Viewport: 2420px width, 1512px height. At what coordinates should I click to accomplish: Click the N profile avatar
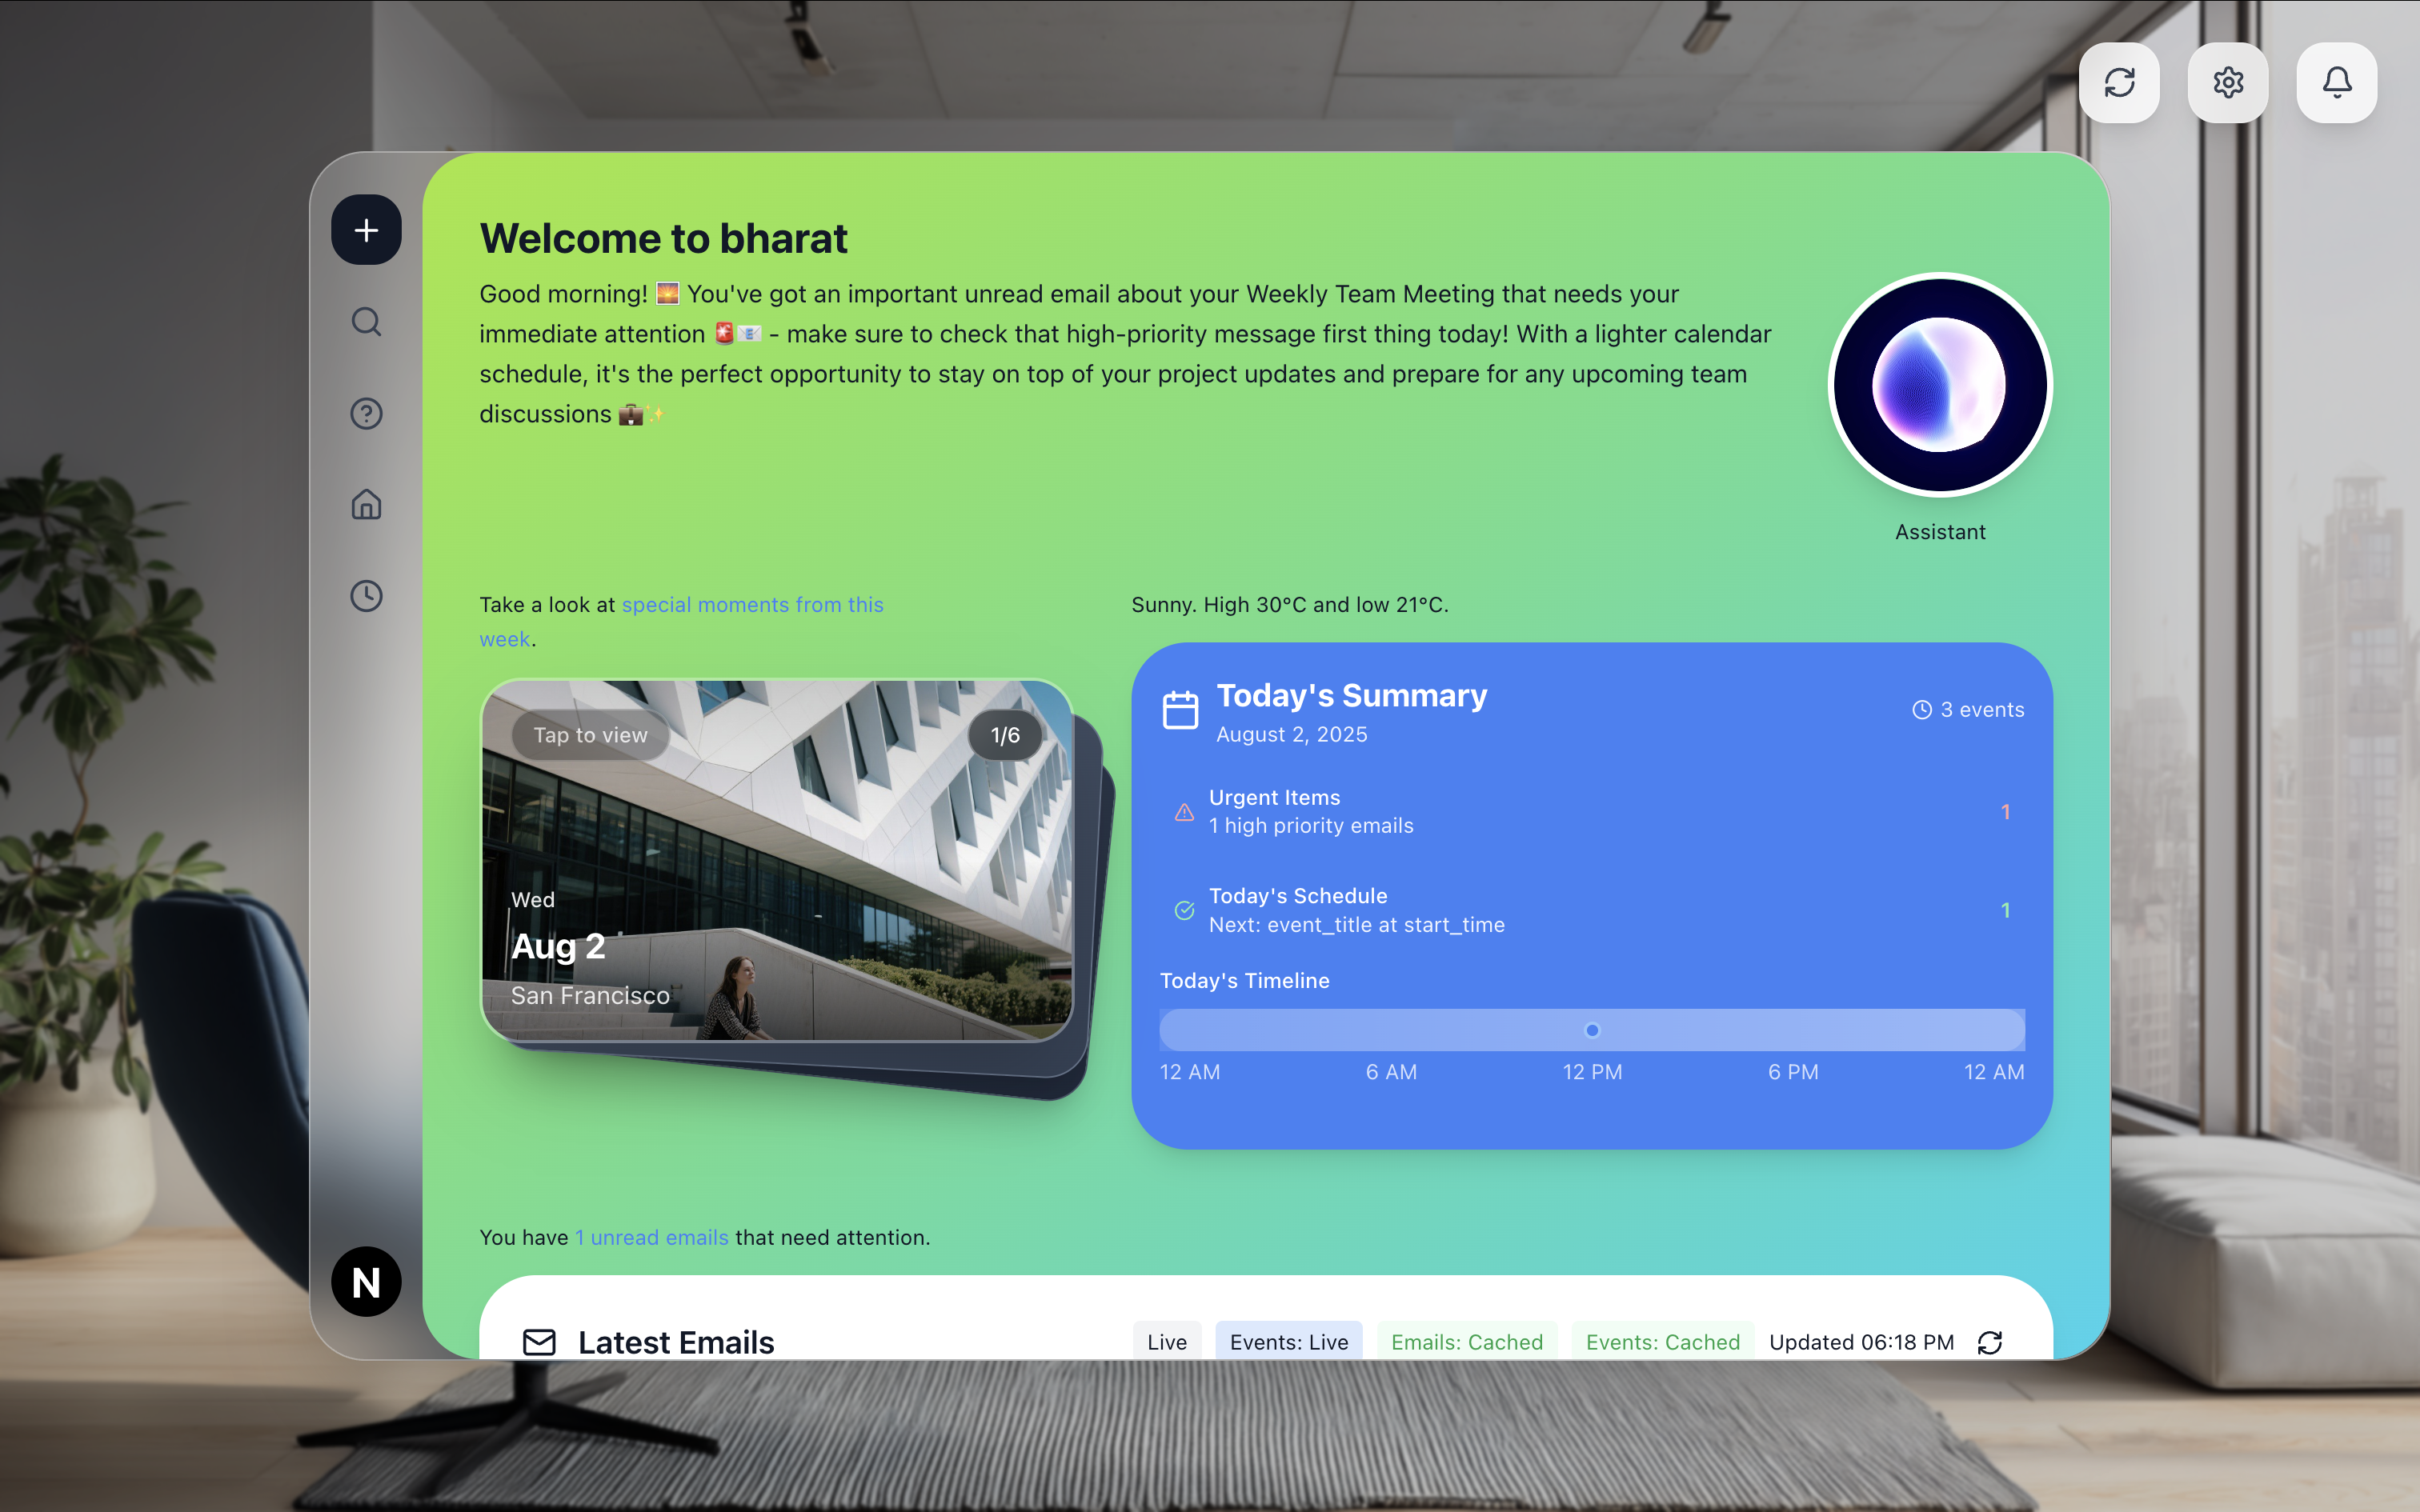(x=366, y=1281)
